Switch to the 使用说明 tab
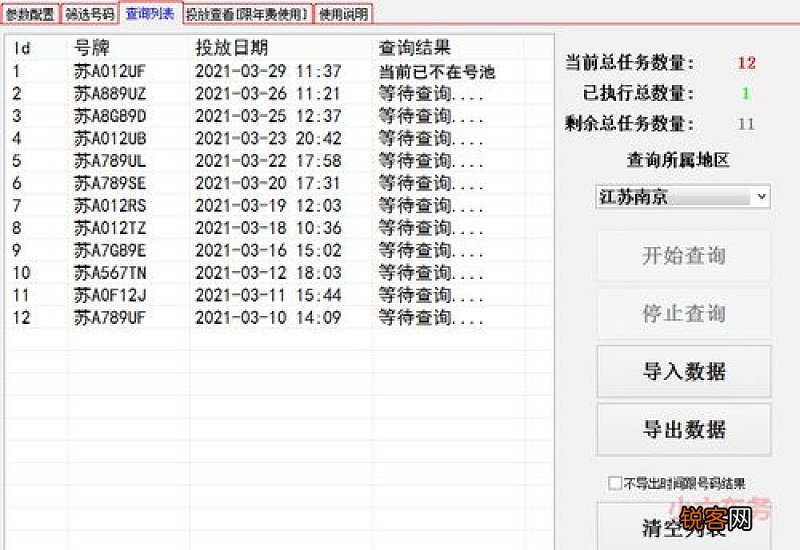Image resolution: width=800 pixels, height=550 pixels. point(343,14)
